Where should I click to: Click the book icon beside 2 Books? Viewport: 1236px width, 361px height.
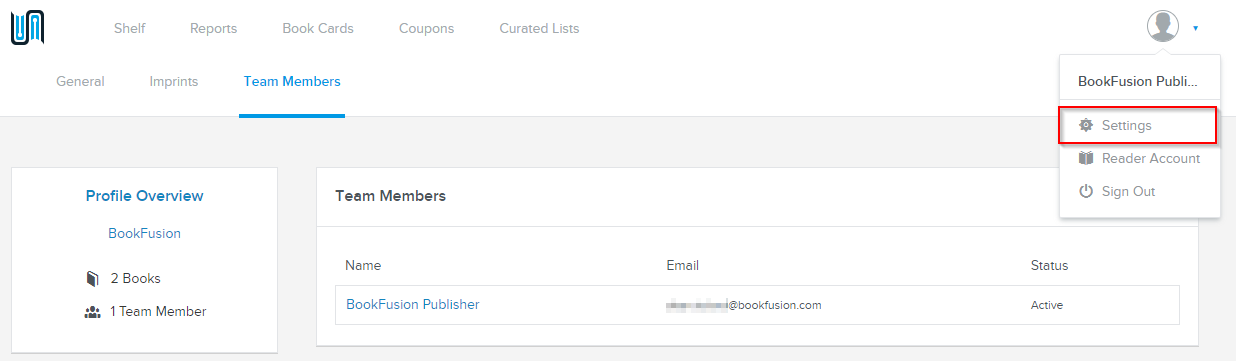click(x=93, y=279)
